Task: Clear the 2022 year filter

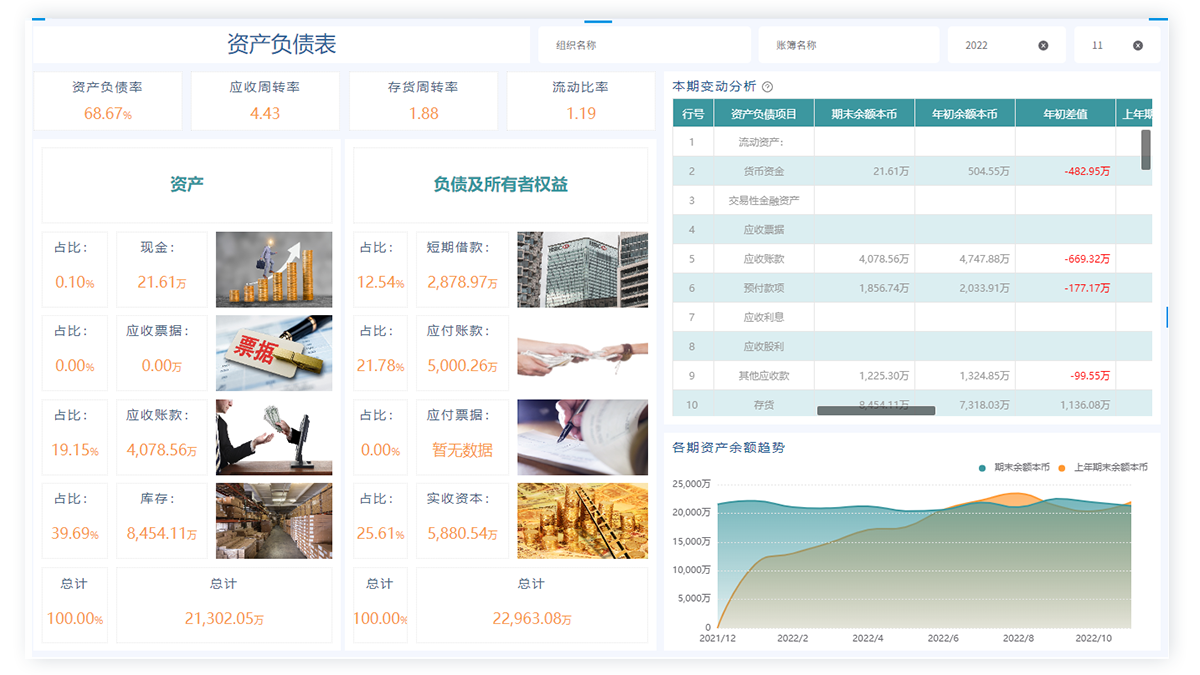Action: coord(1043,45)
